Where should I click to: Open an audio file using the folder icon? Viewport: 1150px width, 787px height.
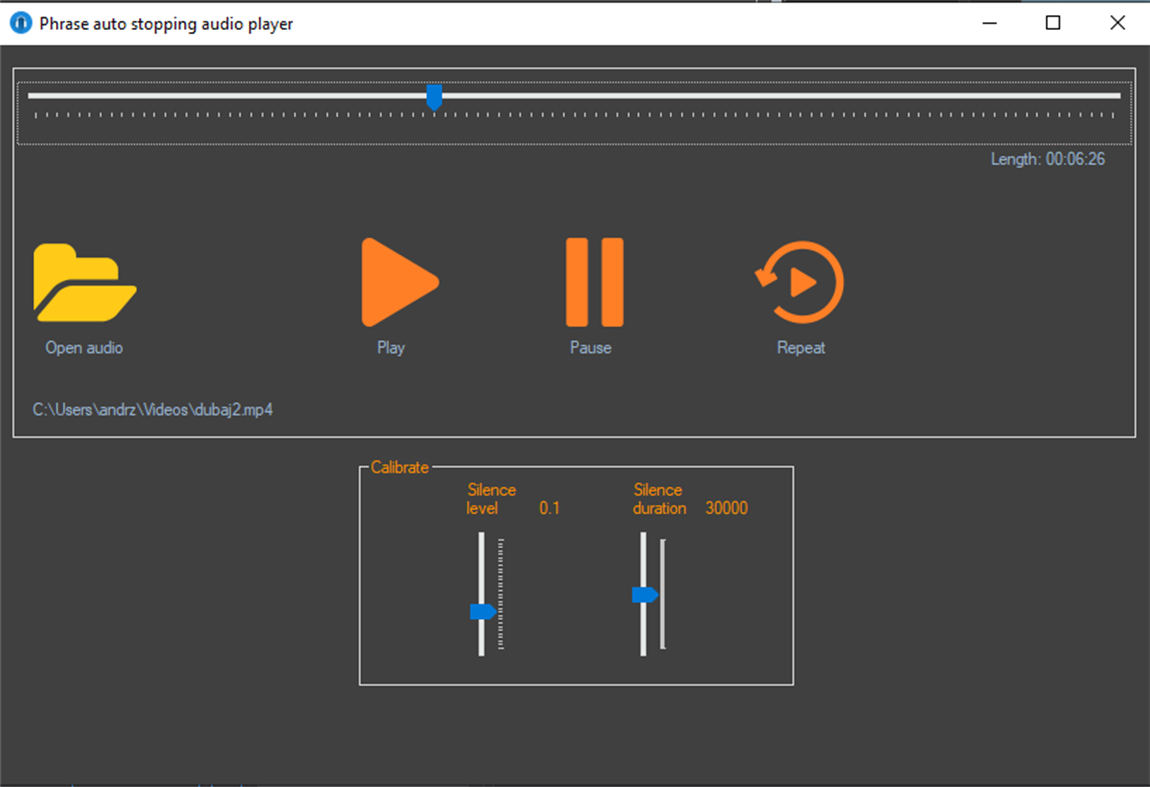pos(84,283)
